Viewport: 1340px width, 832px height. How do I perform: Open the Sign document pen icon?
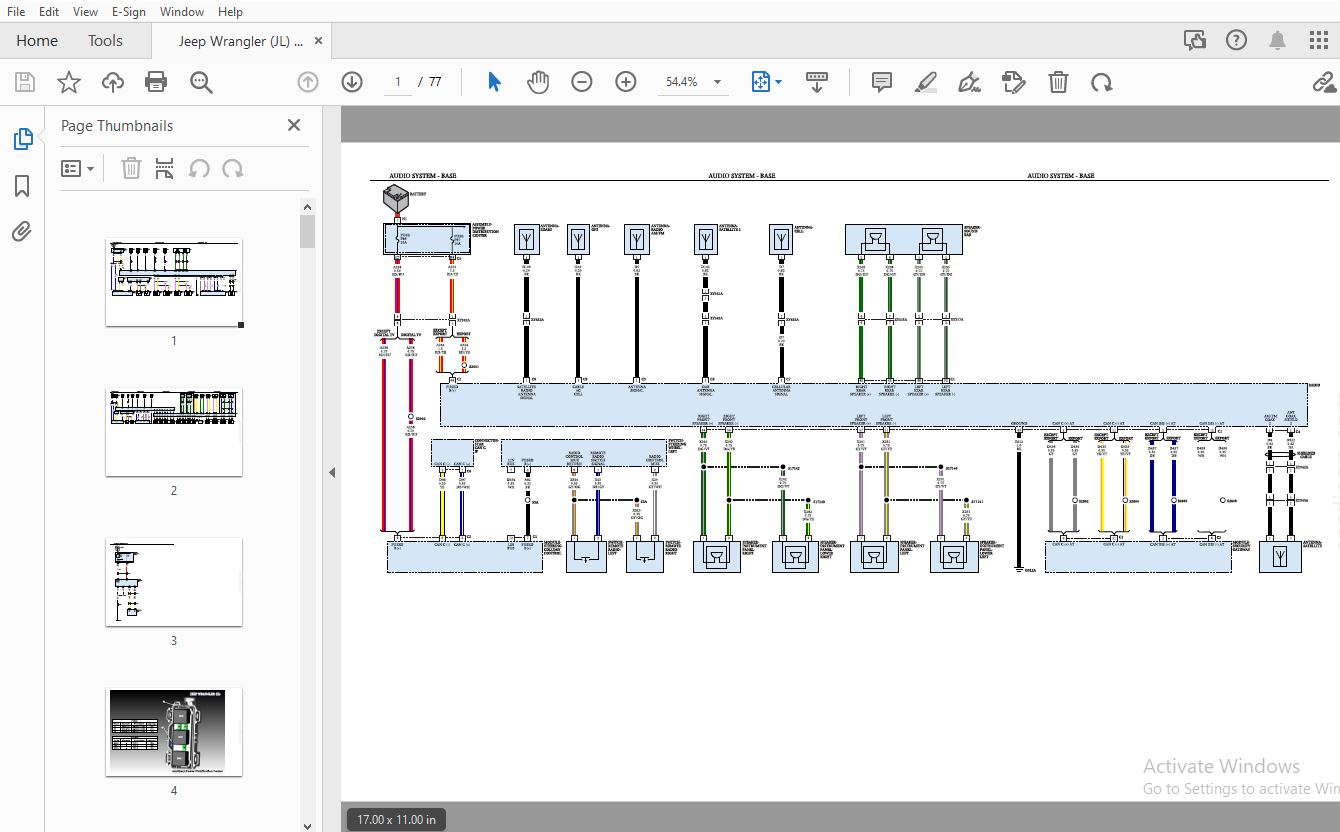pos(969,82)
